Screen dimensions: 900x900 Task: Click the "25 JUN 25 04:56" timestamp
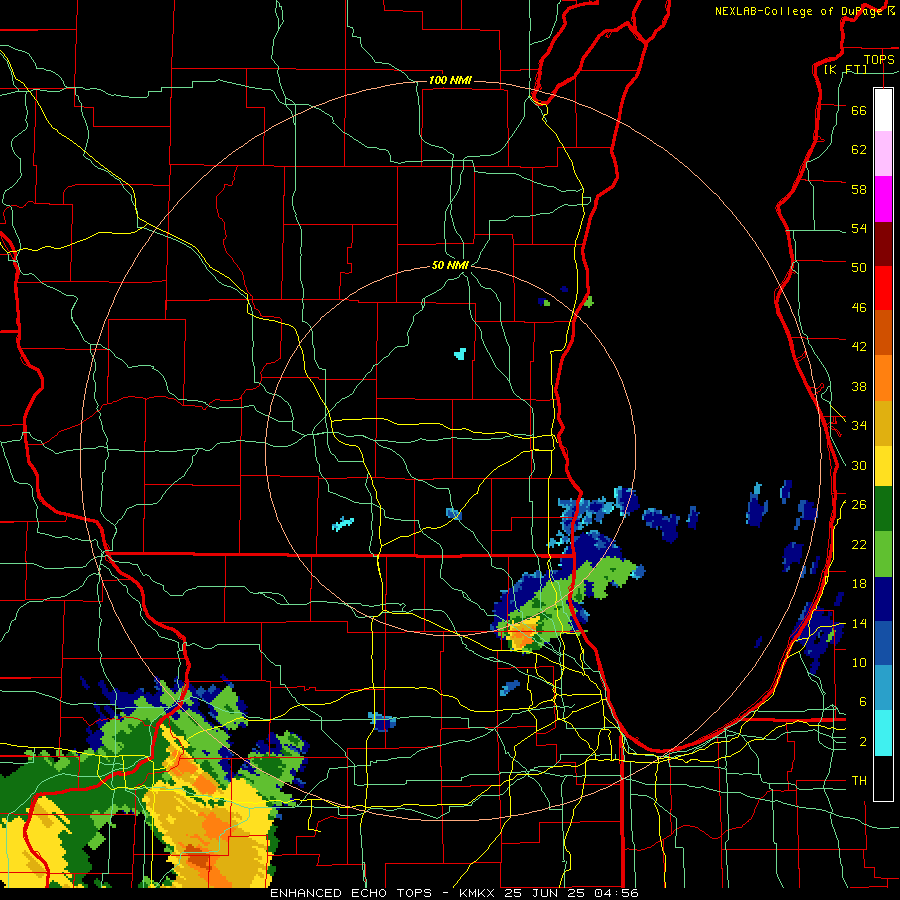click(x=571, y=893)
